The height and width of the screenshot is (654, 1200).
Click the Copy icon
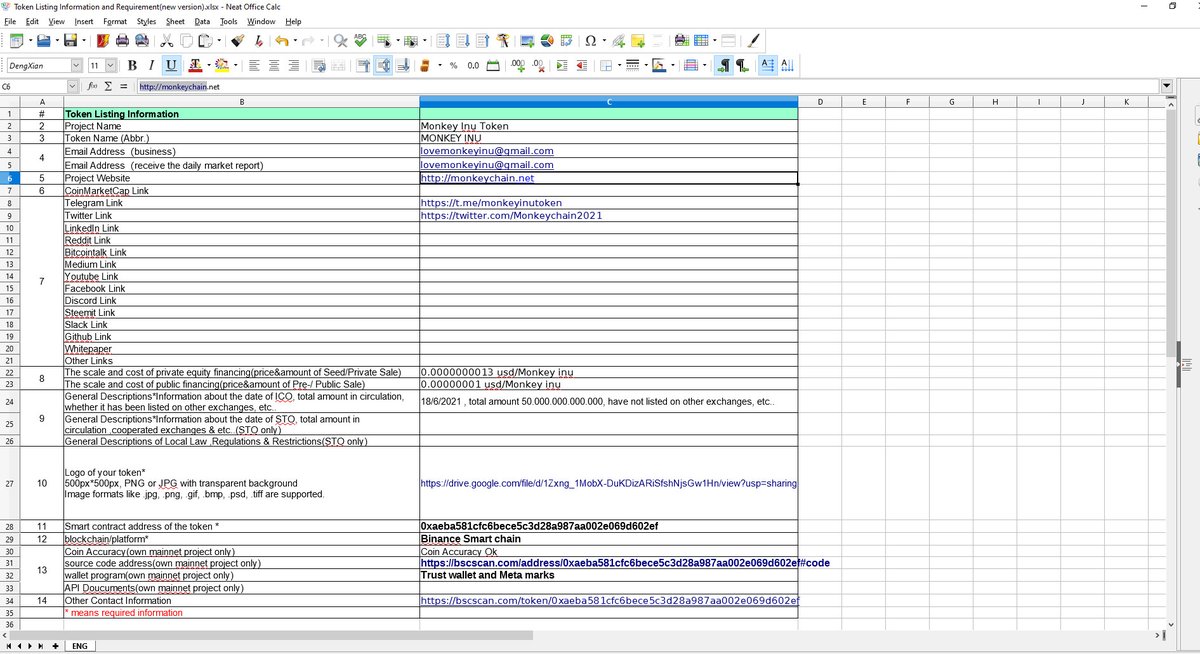(186, 41)
